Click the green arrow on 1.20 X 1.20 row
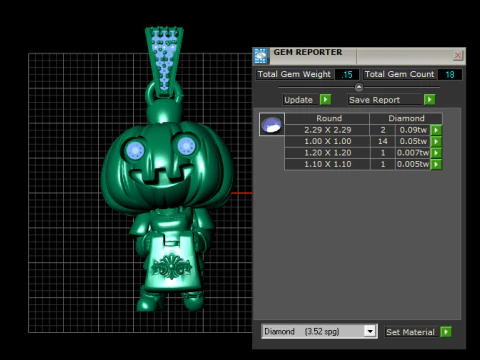The image size is (480, 360). pyautogui.click(x=436, y=153)
